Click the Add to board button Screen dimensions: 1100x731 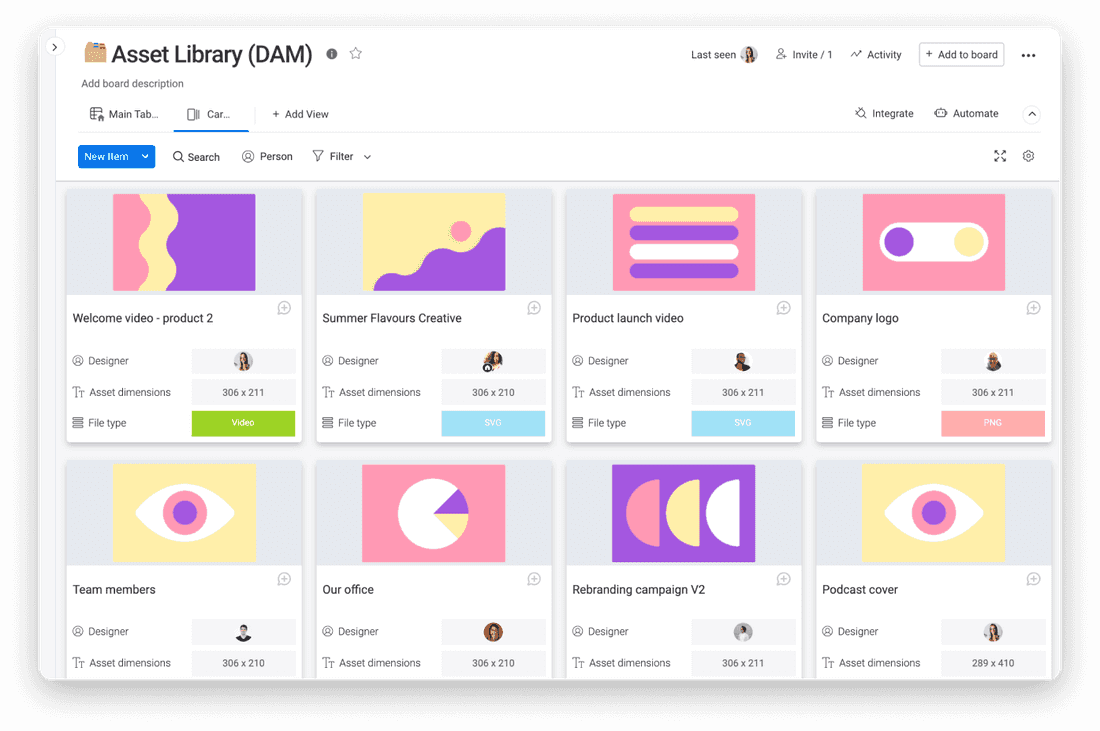tap(961, 55)
